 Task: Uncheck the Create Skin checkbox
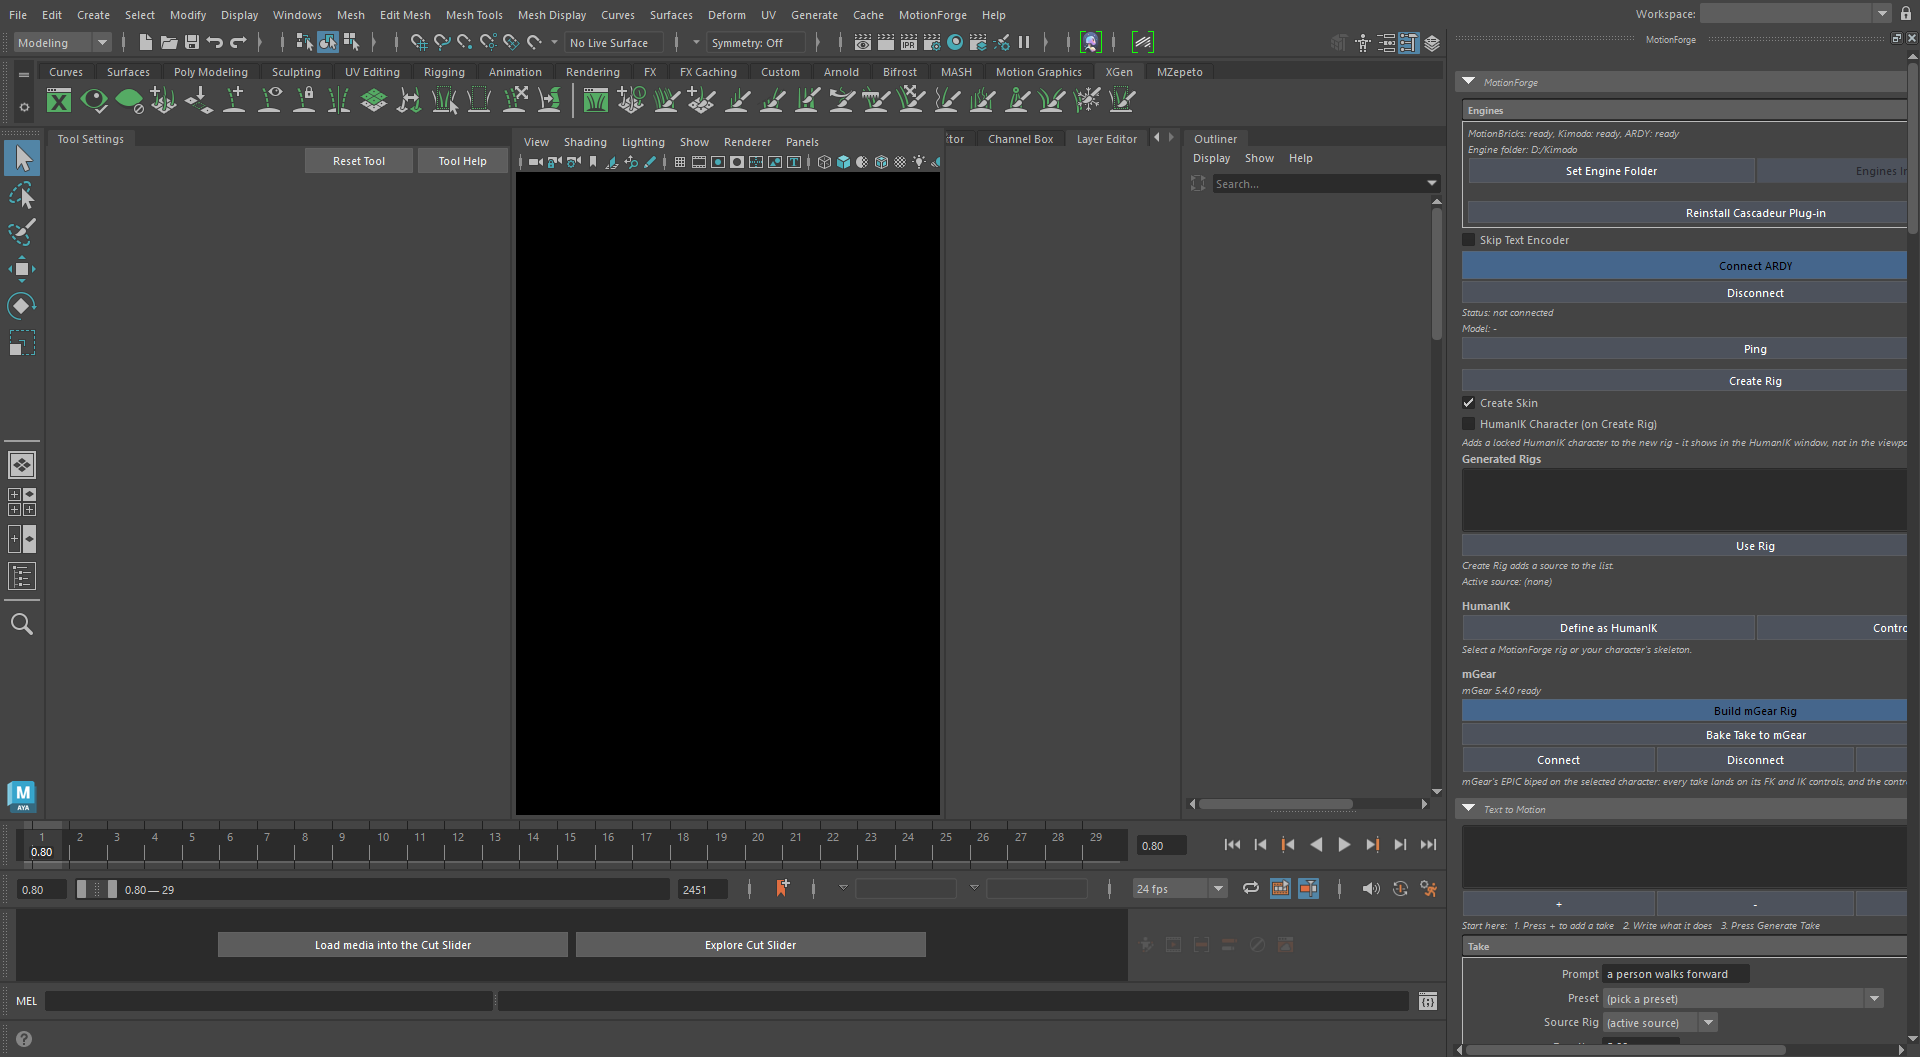coord(1469,403)
